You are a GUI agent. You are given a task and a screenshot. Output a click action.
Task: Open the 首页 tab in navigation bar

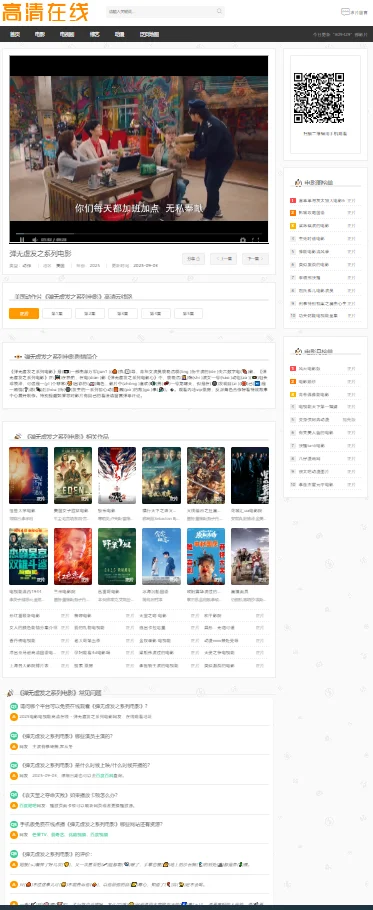click(x=15, y=34)
